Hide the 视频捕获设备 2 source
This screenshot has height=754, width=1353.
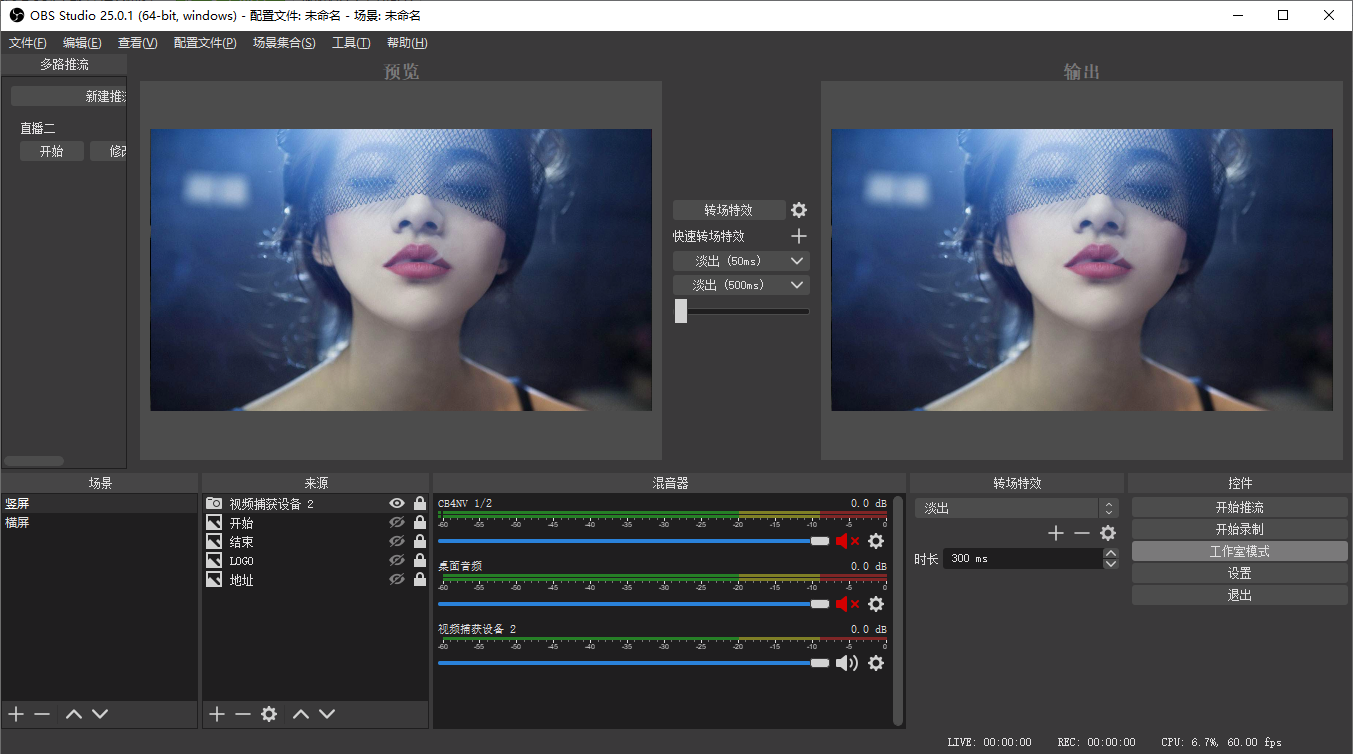[x=397, y=504]
